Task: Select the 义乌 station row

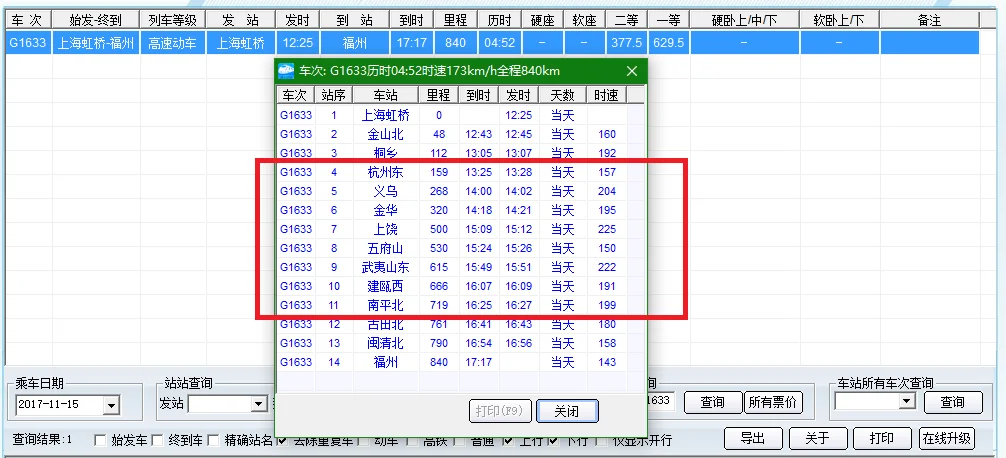Action: click(x=452, y=191)
